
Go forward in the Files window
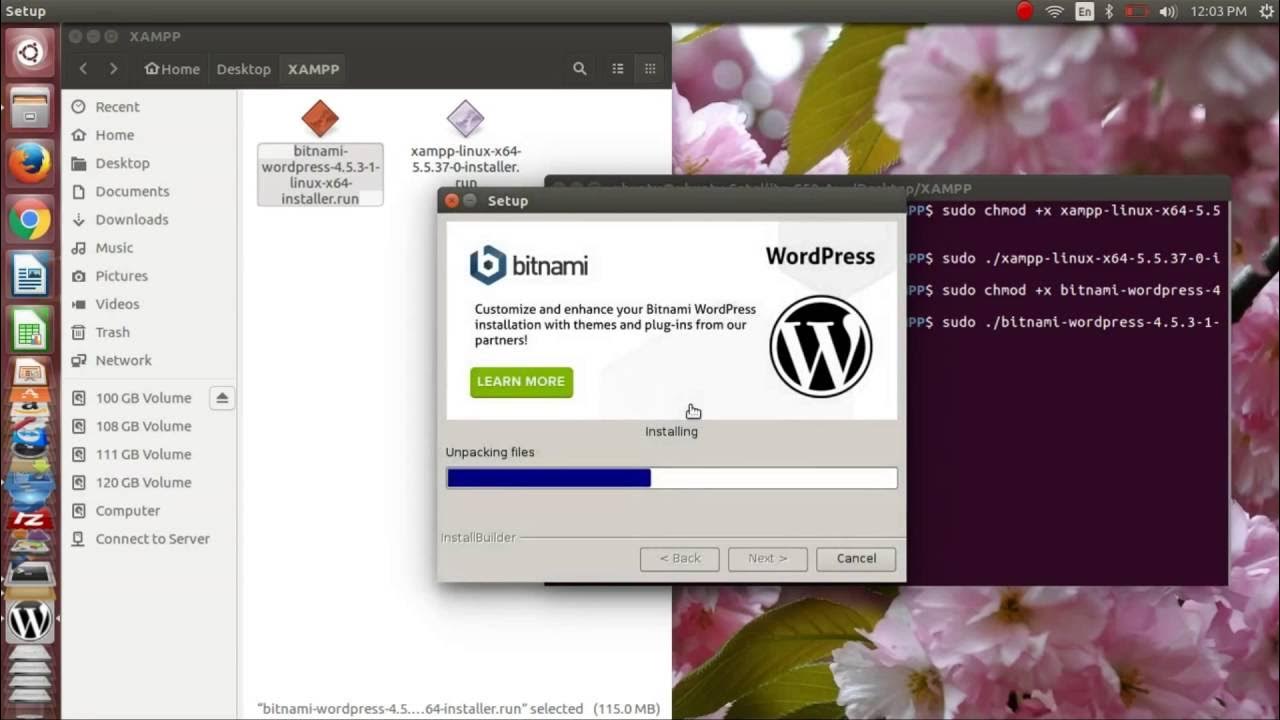tap(113, 69)
